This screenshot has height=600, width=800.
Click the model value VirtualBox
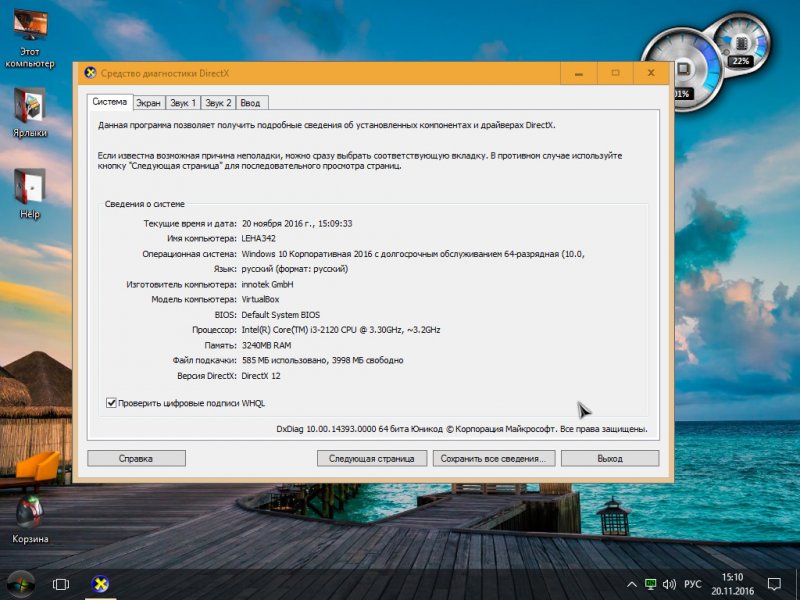tap(260, 299)
